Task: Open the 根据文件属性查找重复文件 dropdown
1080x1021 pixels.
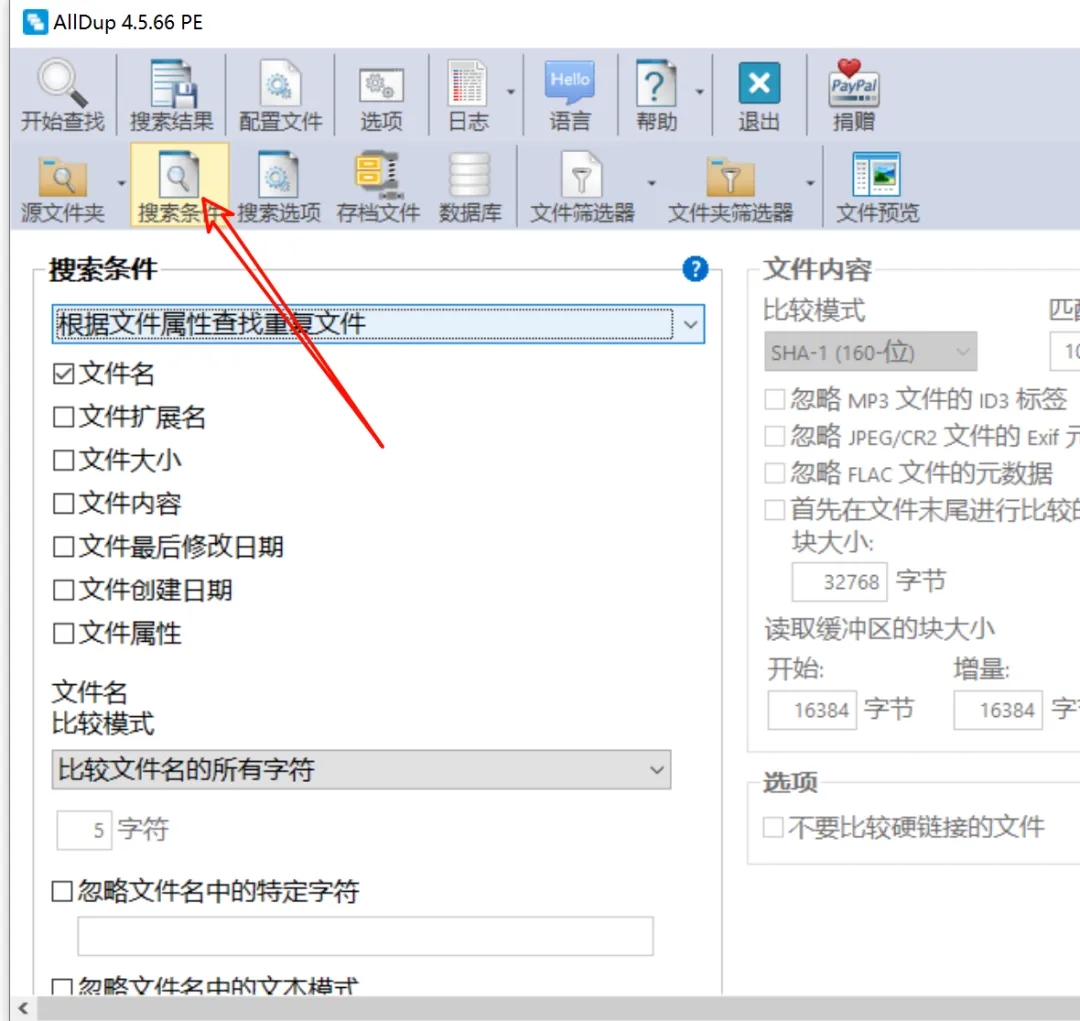Action: pyautogui.click(x=378, y=324)
